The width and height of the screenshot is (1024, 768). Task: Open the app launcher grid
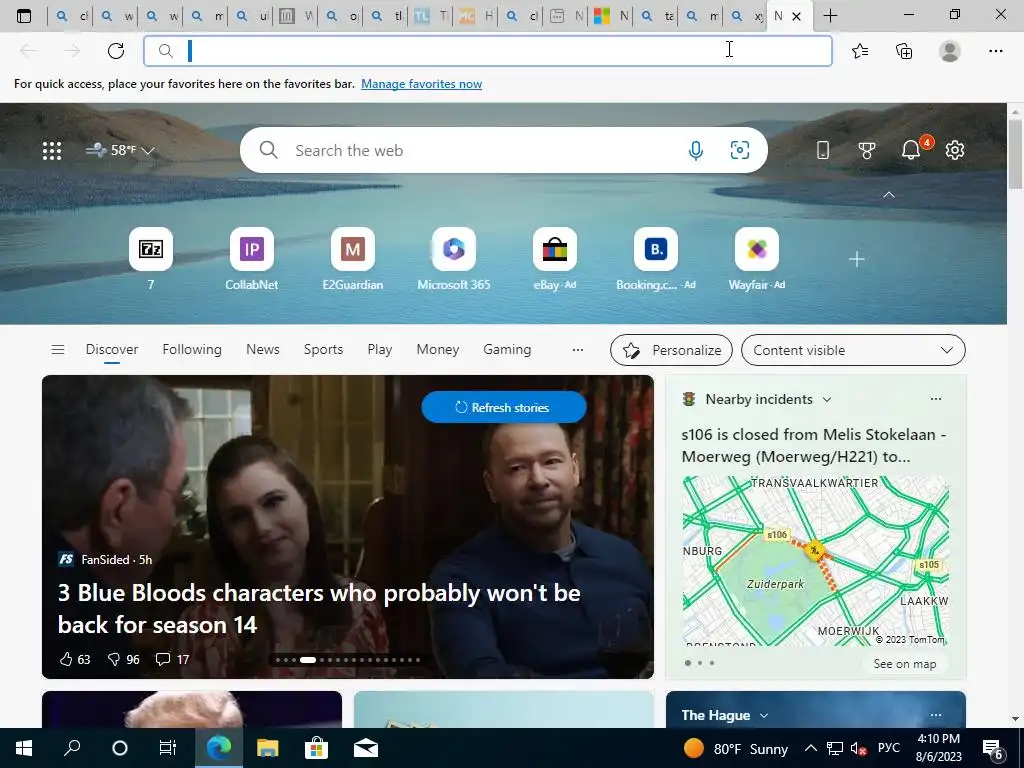tap(52, 151)
